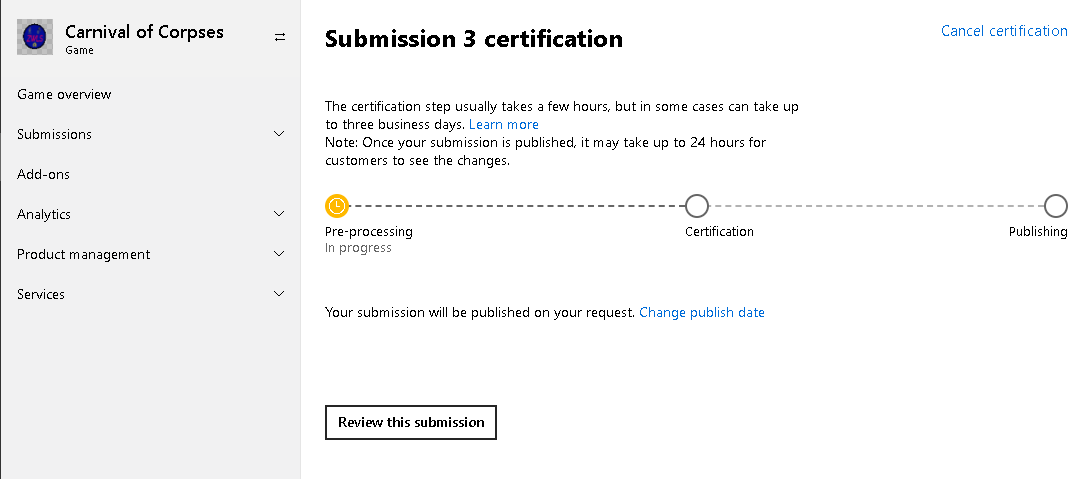Click Change publish date link
This screenshot has width=1092, height=479.
tap(702, 313)
